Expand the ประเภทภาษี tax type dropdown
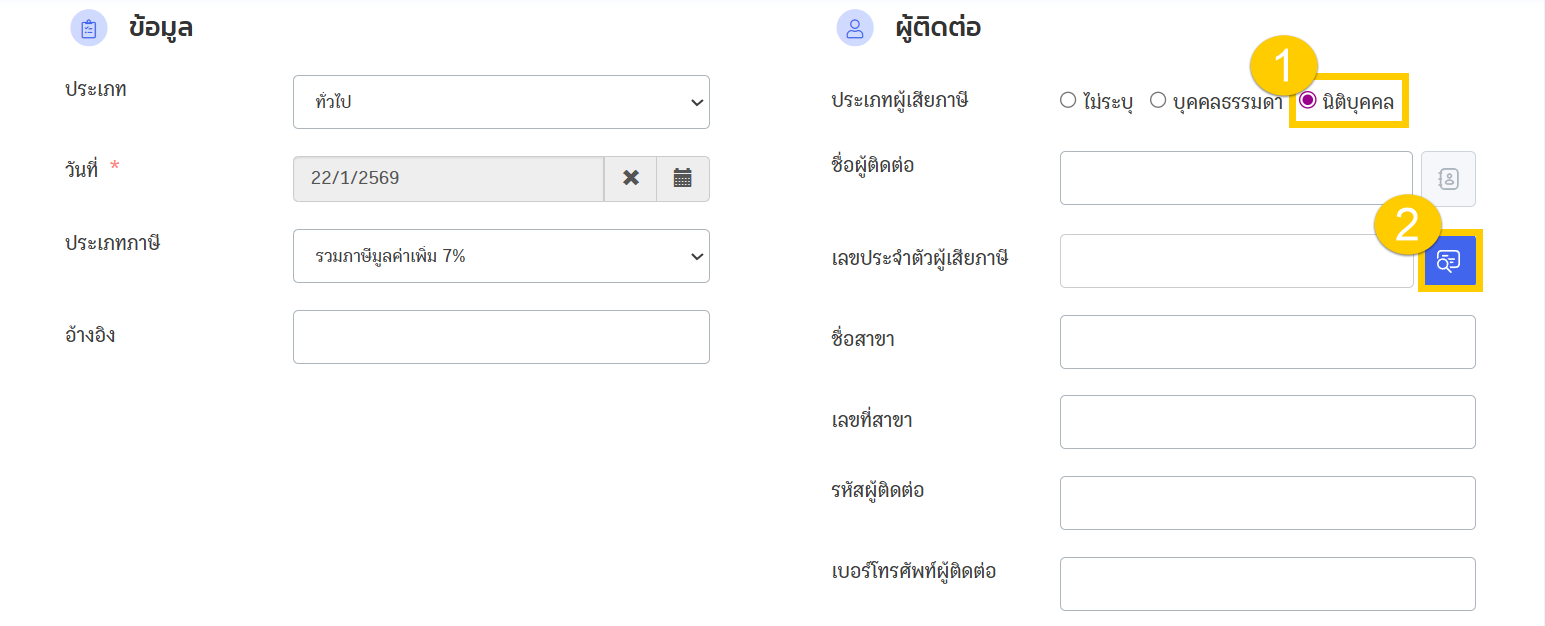 click(501, 256)
